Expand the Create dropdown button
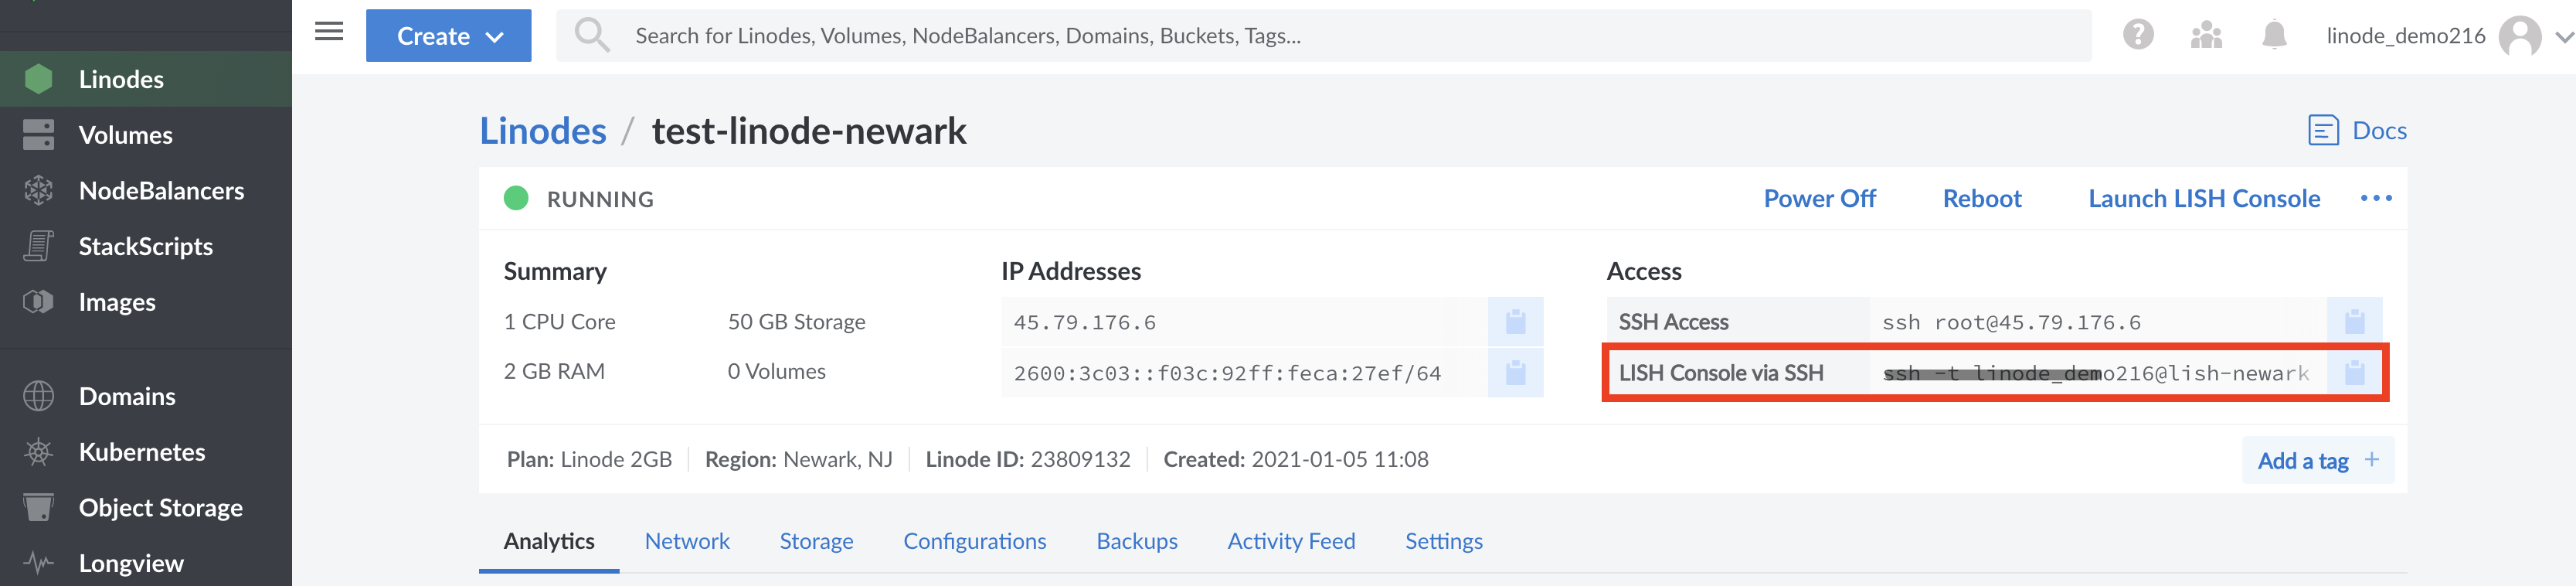The width and height of the screenshot is (2576, 586). [448, 36]
